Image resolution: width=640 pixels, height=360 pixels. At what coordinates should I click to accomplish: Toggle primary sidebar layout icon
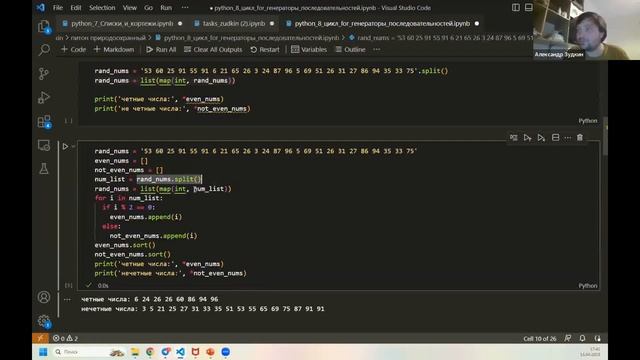click(x=516, y=8)
